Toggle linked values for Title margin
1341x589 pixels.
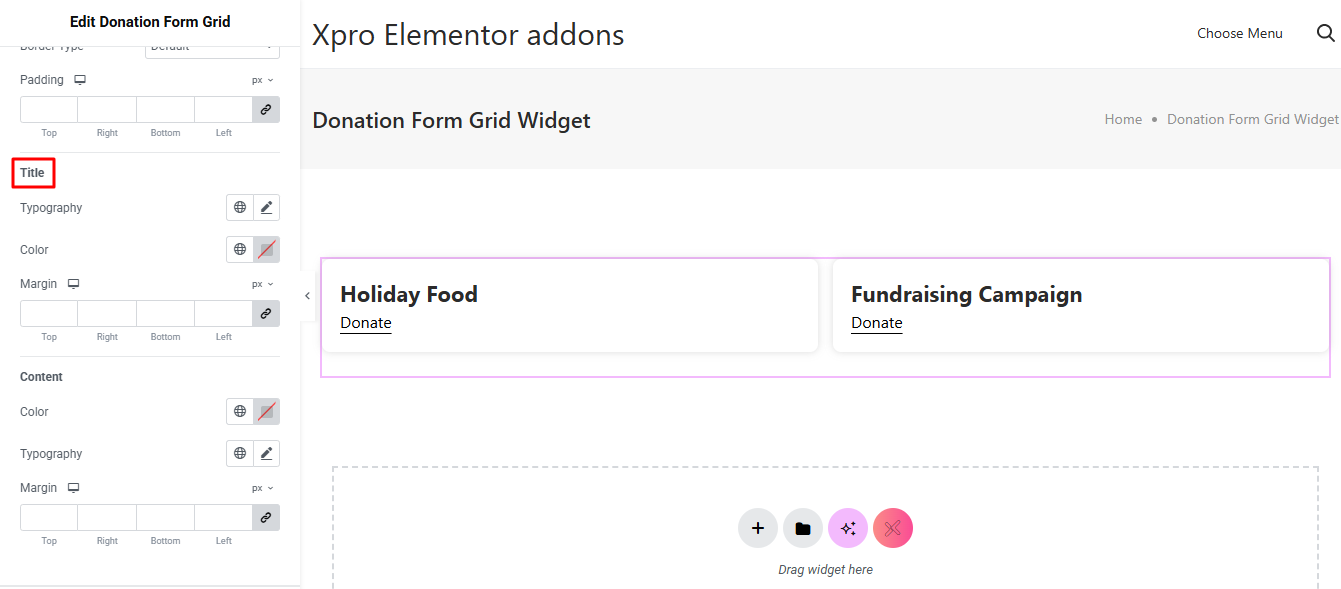[266, 314]
